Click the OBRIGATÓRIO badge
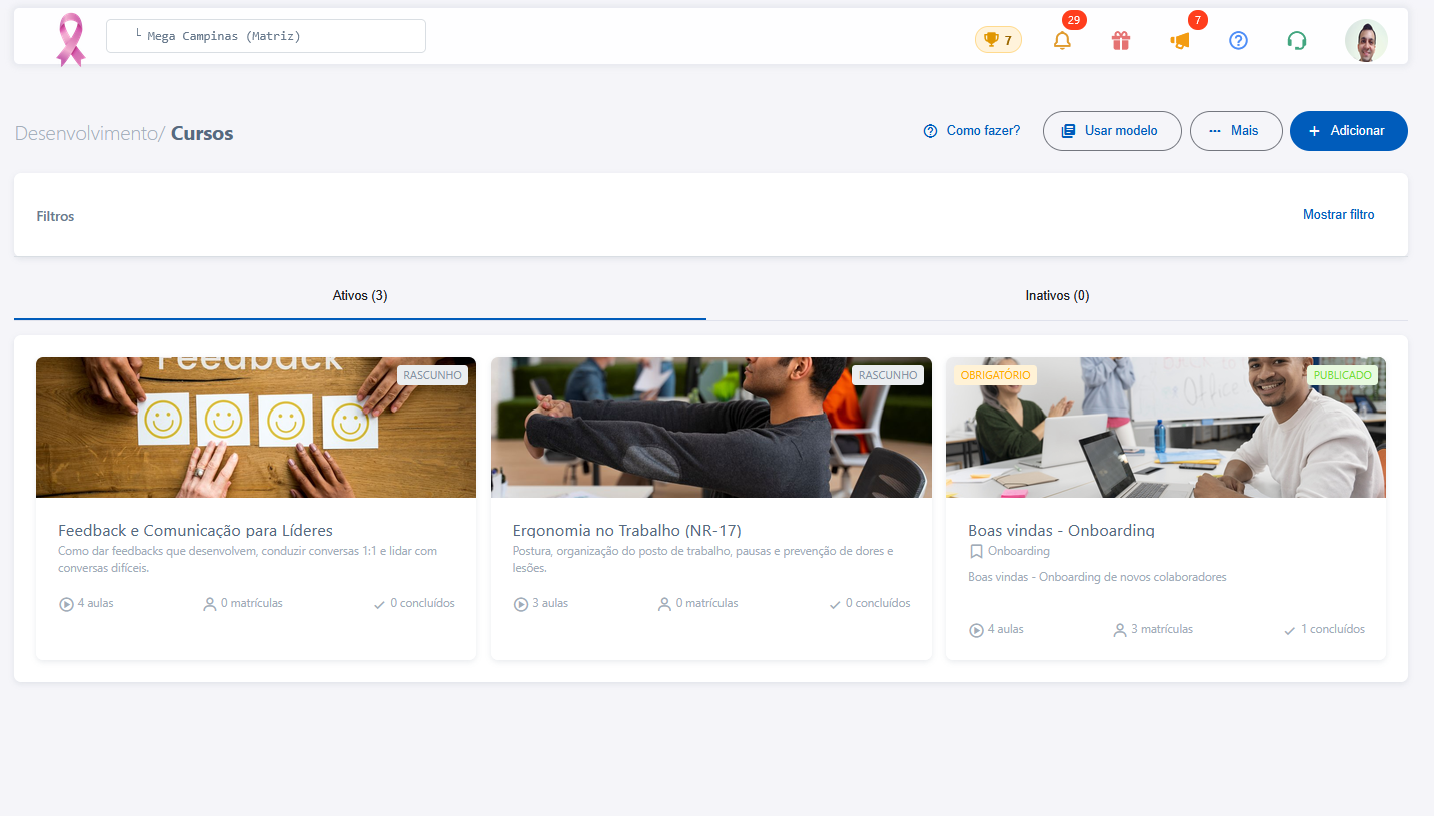 tap(995, 375)
